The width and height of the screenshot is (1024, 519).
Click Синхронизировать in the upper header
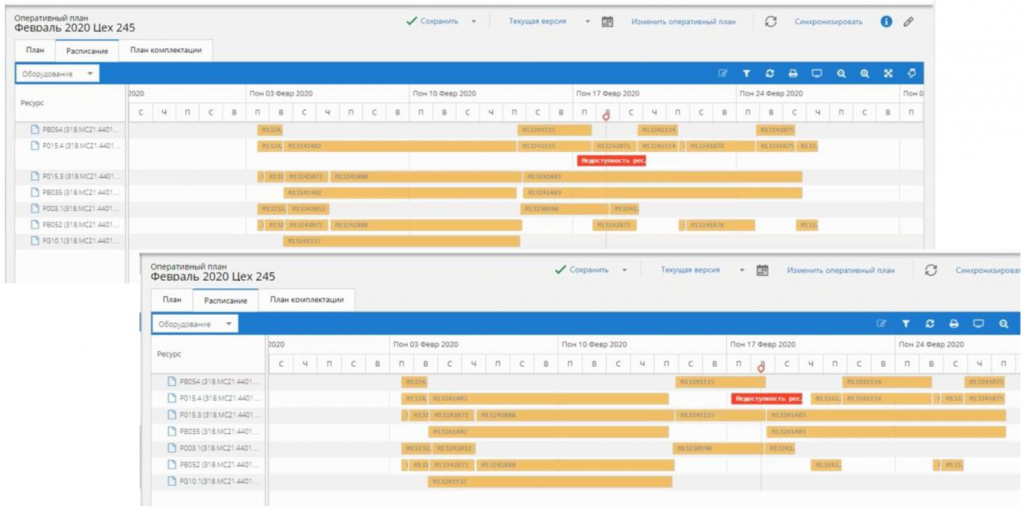[828, 22]
